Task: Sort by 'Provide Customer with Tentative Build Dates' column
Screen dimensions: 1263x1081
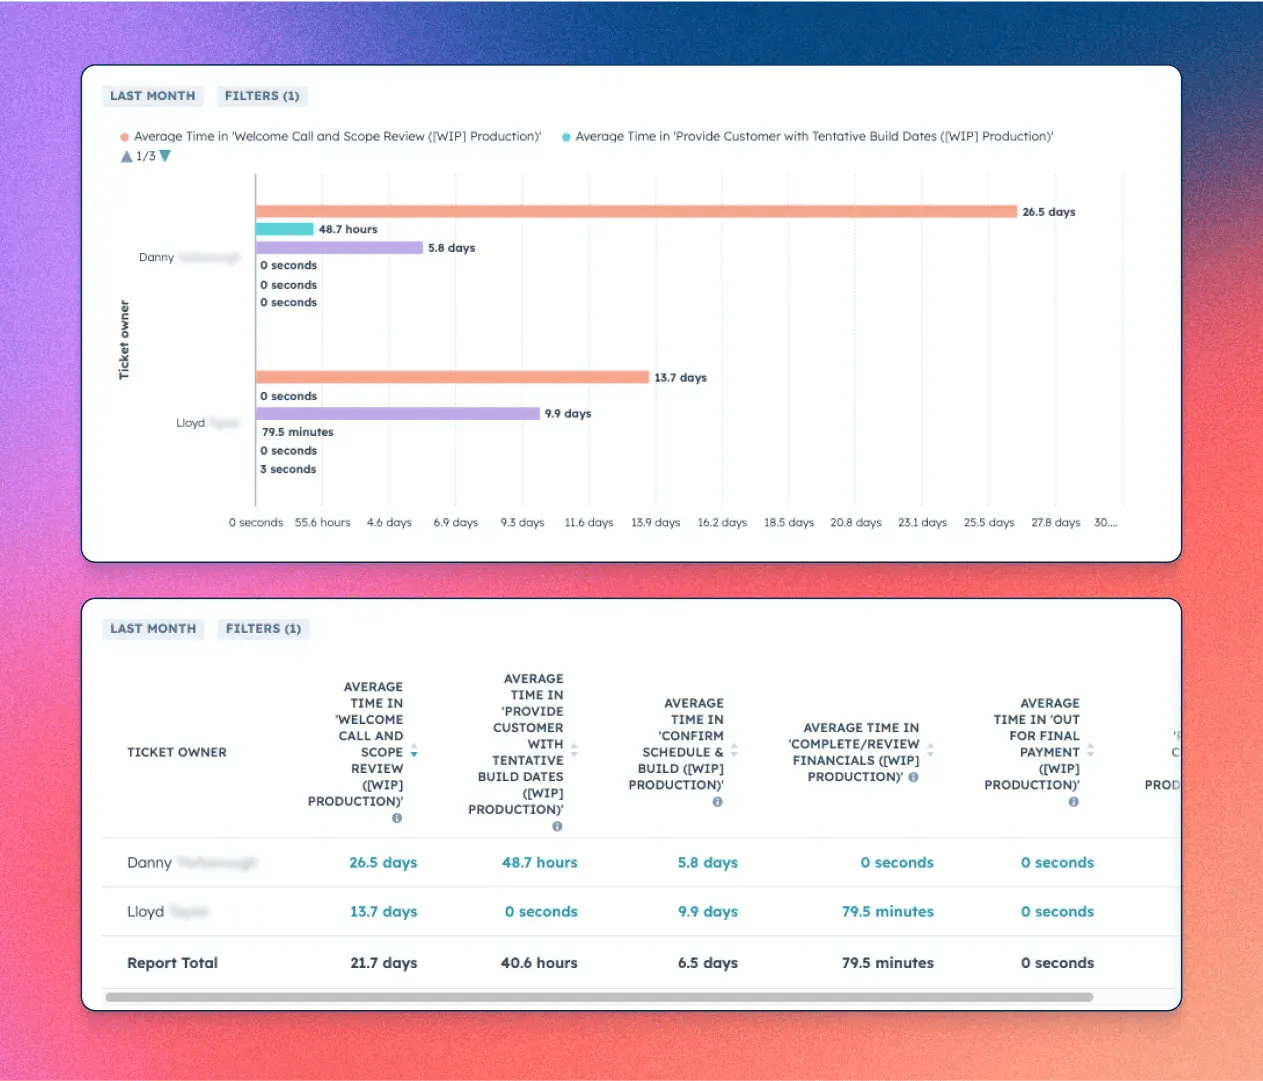Action: pos(574,749)
